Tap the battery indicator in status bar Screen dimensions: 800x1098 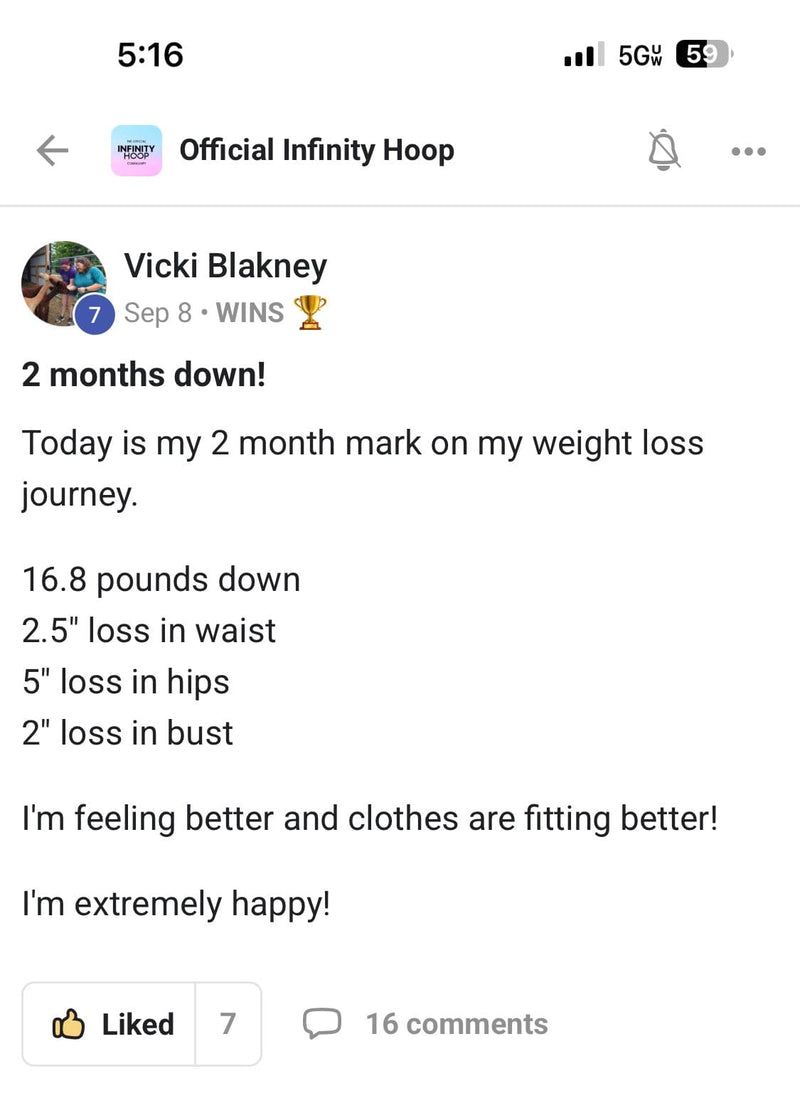pos(705,54)
